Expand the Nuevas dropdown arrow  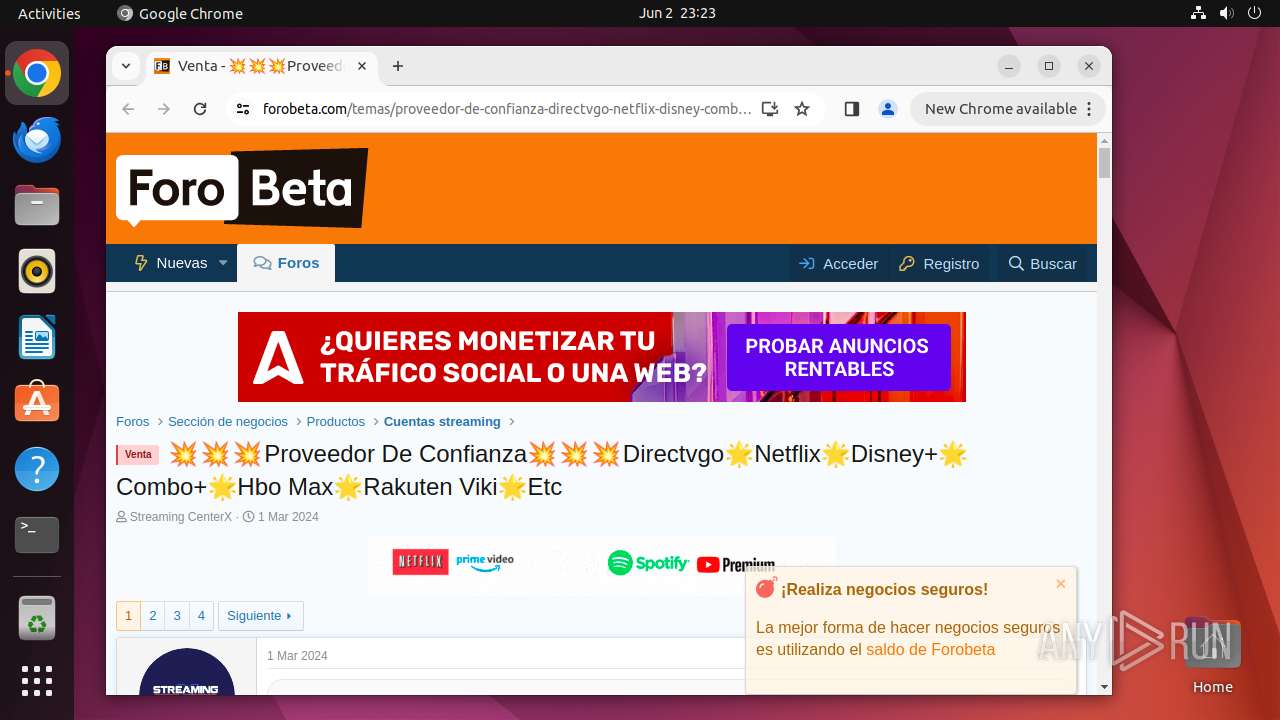coord(223,263)
